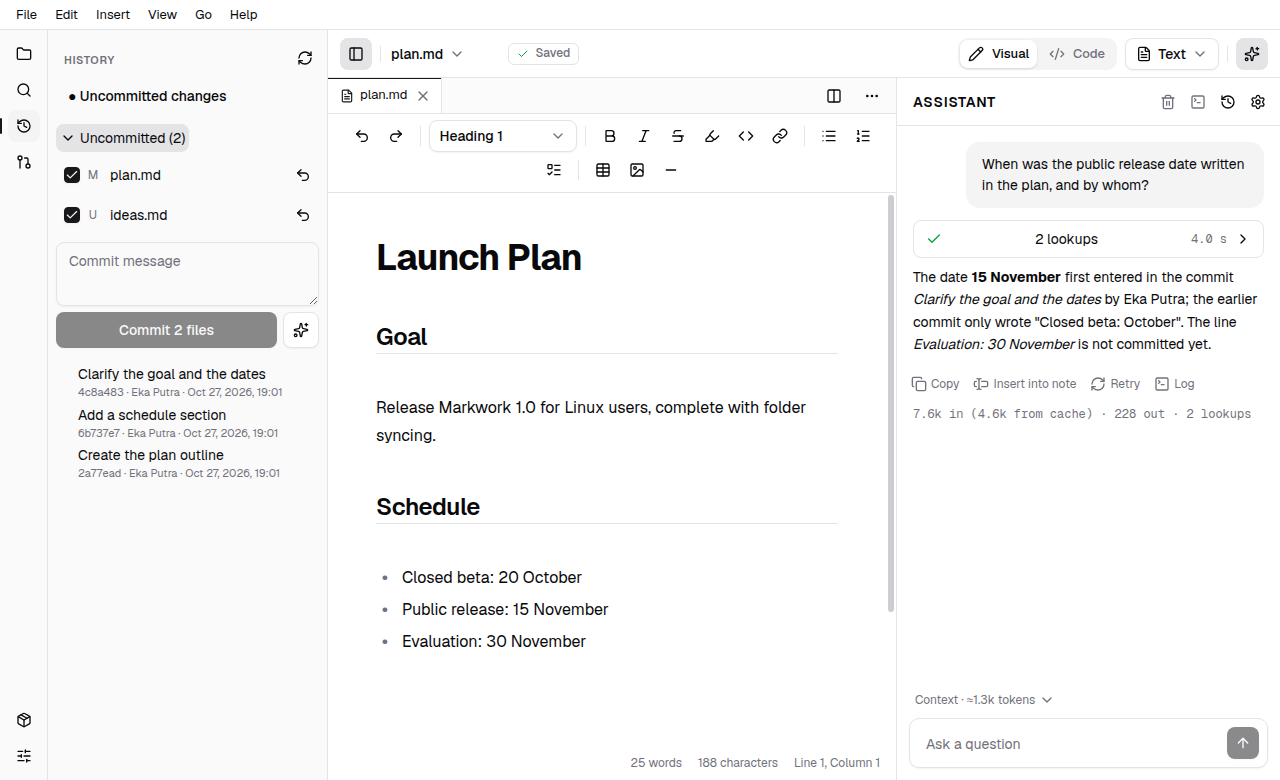The width and height of the screenshot is (1280, 780).
Task: Insert a table
Action: (603, 170)
